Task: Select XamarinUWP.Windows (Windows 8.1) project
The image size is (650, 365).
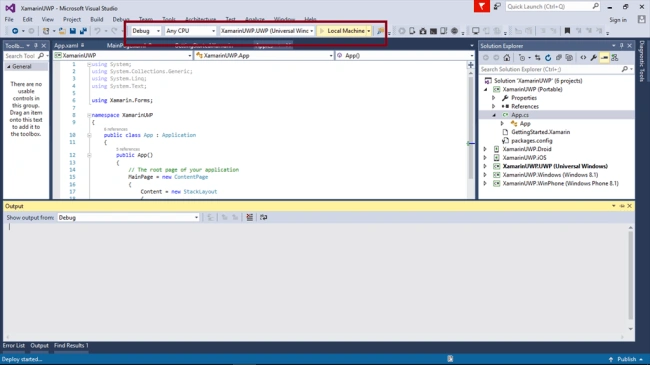Action: [550, 175]
